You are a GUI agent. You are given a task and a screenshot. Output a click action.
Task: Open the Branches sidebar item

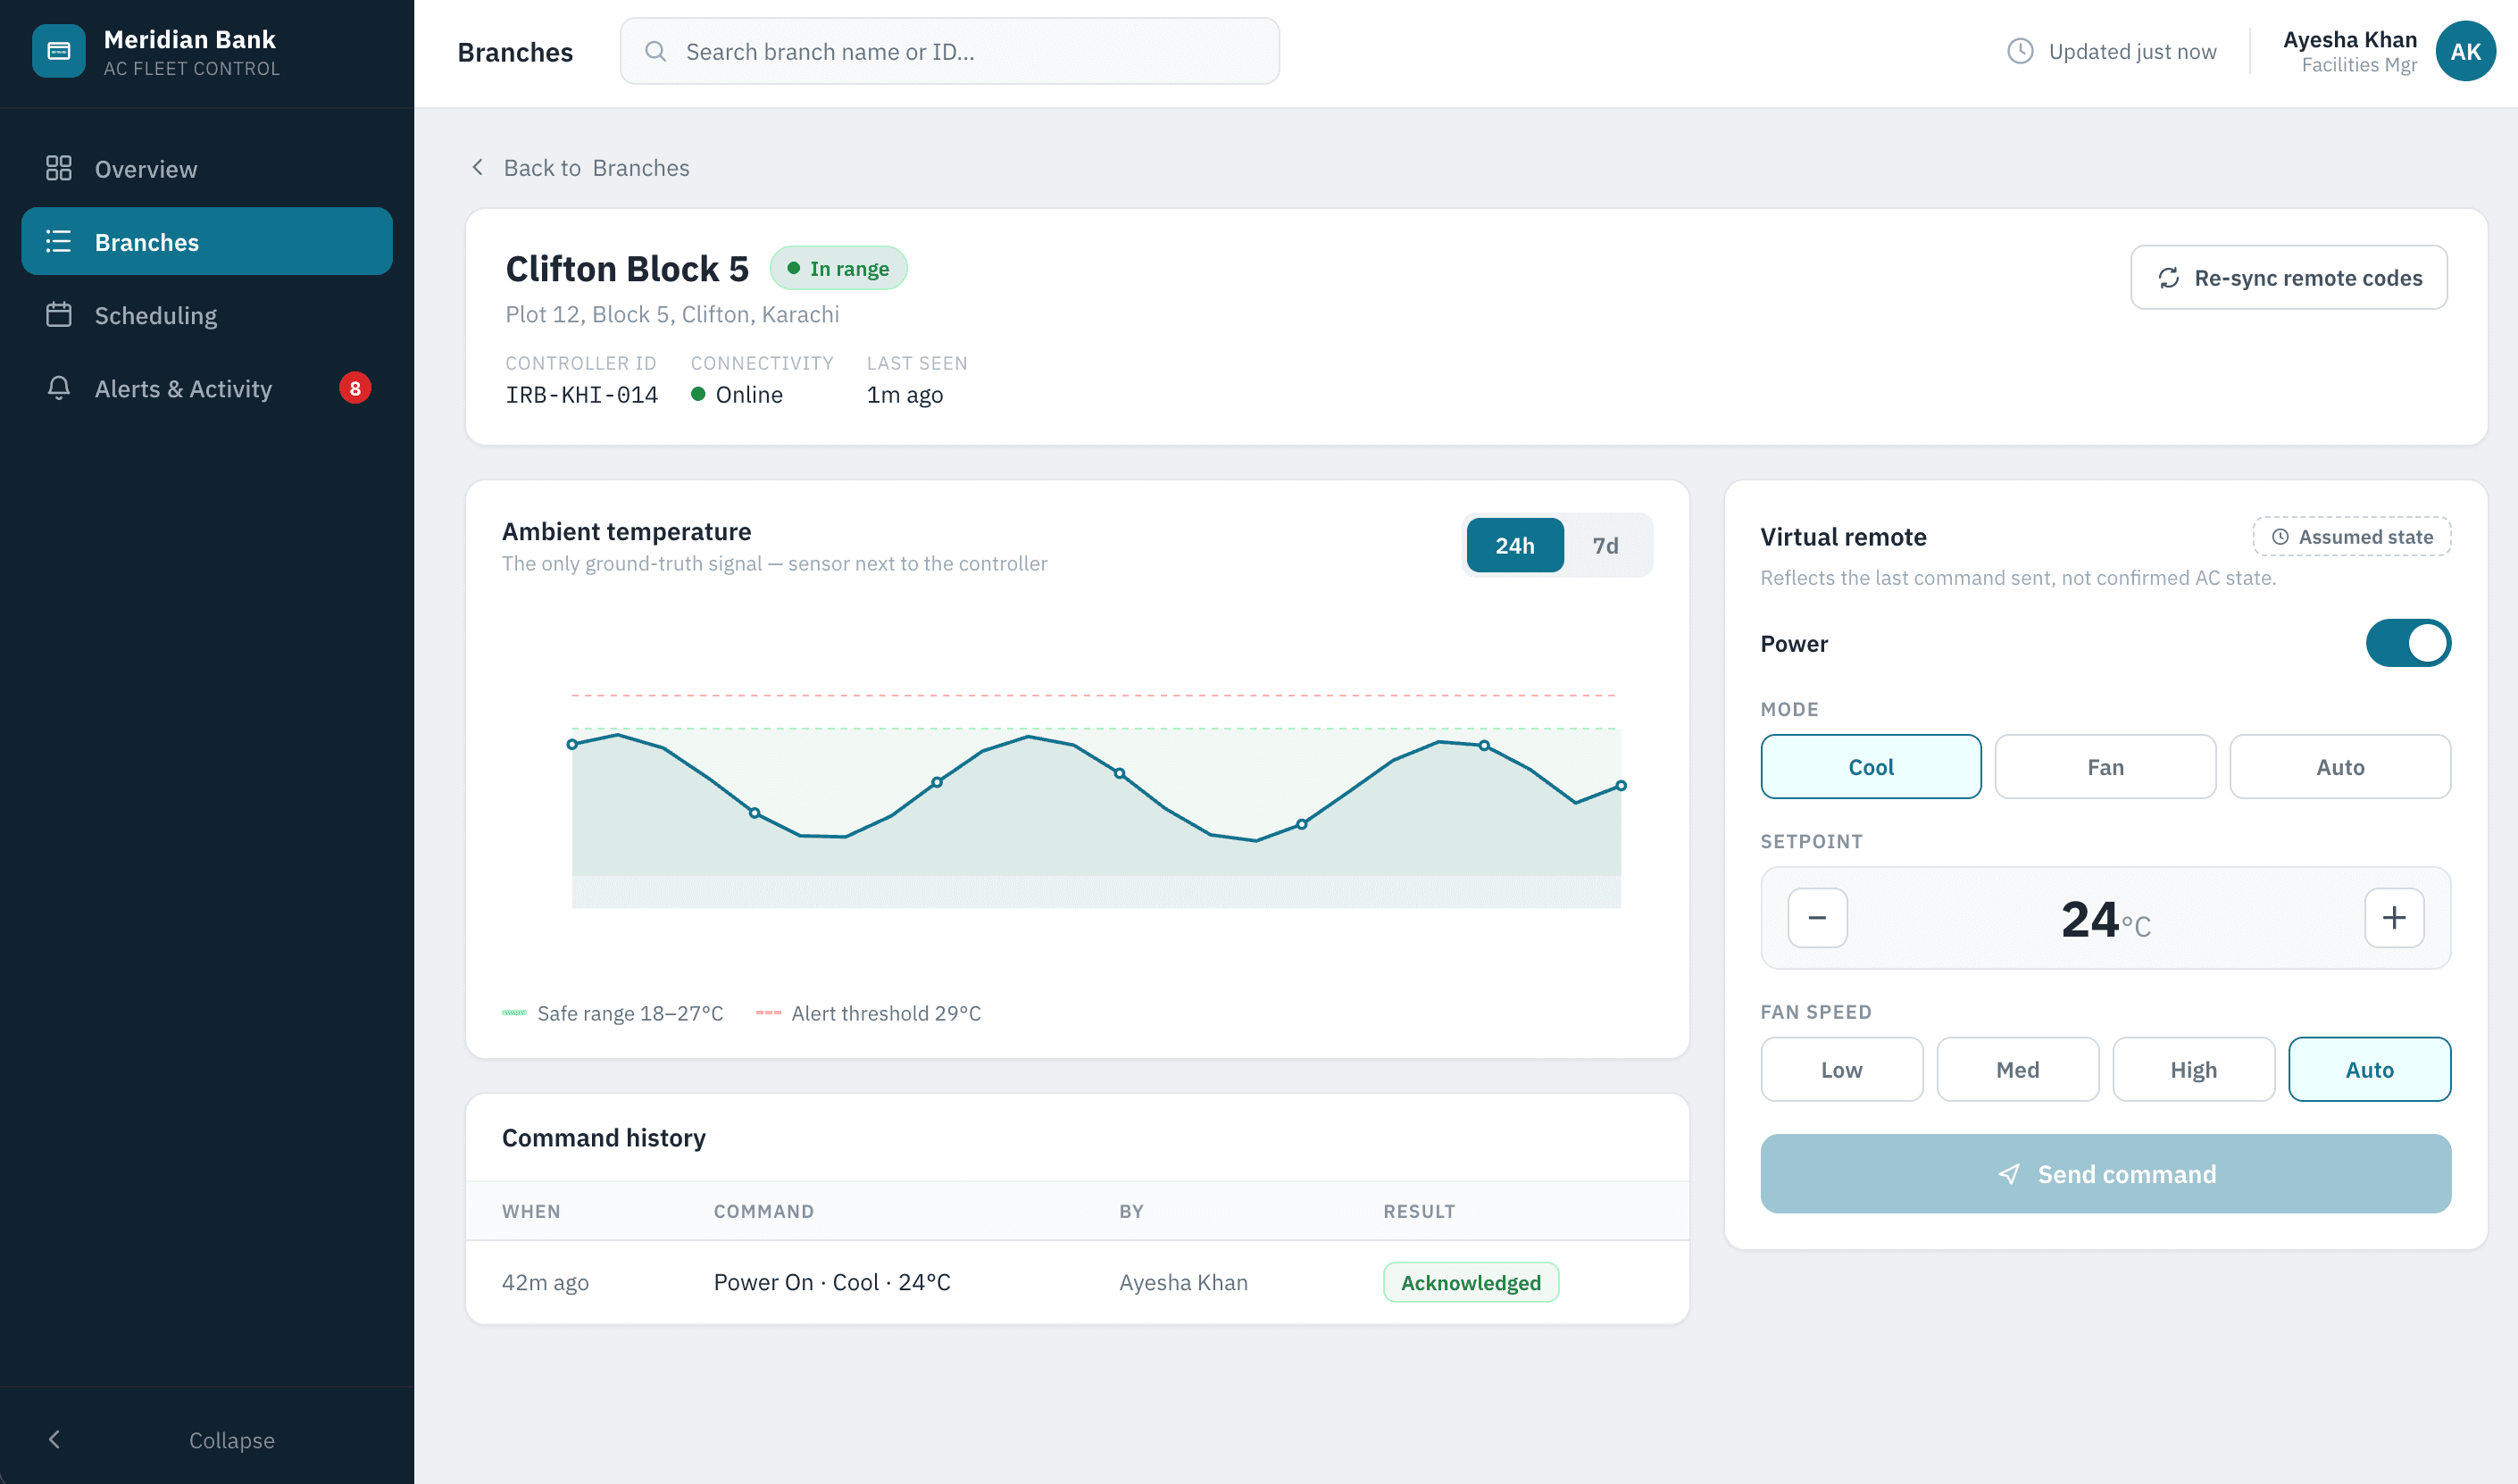(207, 241)
